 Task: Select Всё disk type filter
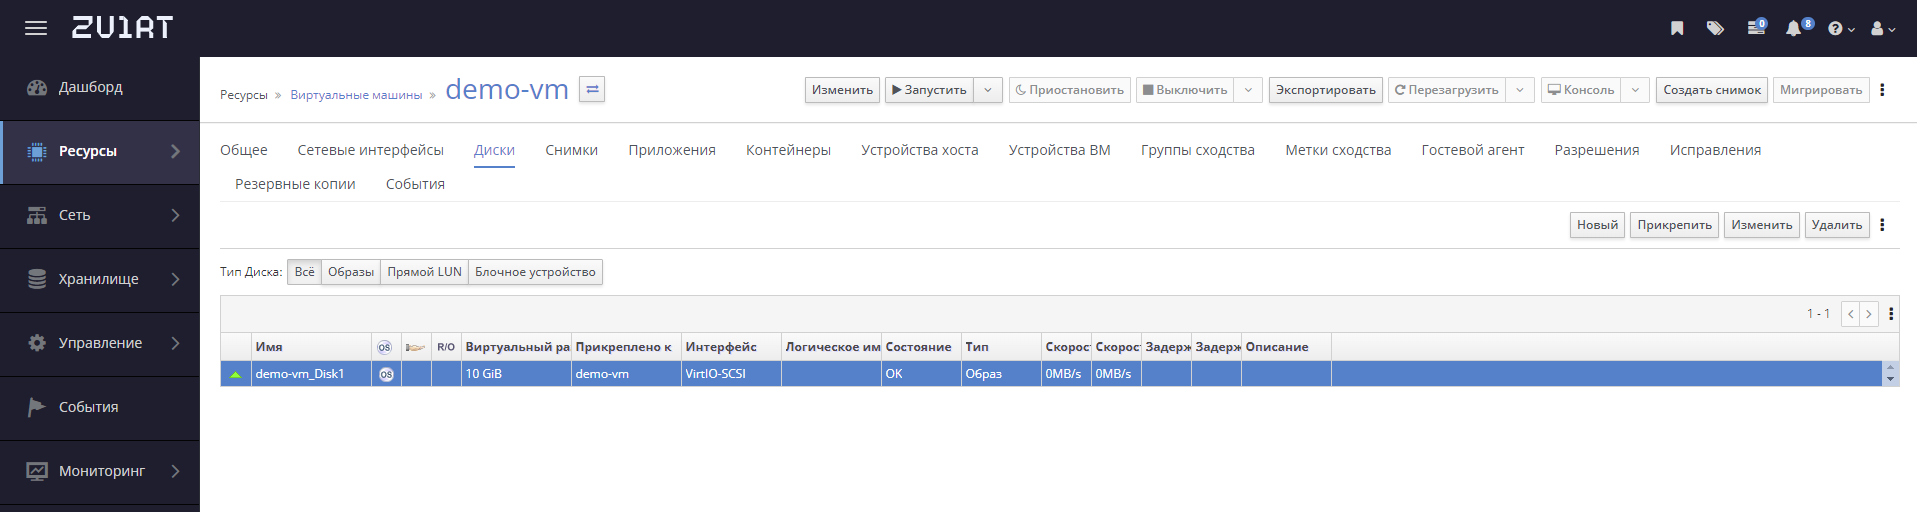tap(304, 272)
